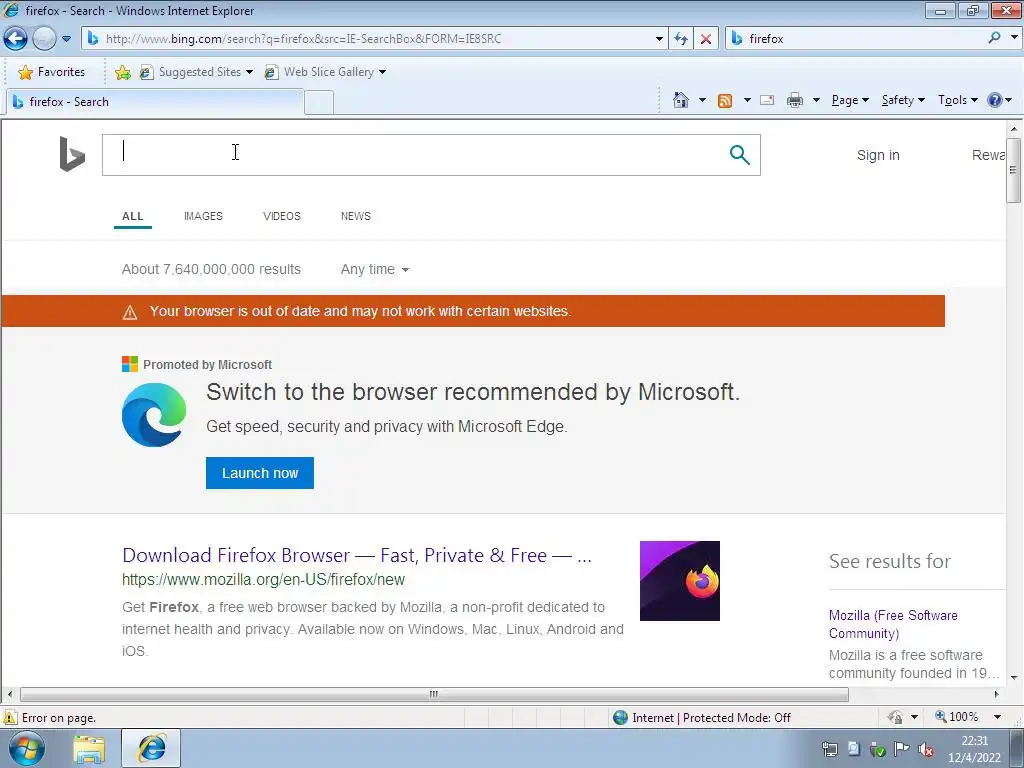
Task: Switch to the VIDEOS tab
Action: coord(281,216)
